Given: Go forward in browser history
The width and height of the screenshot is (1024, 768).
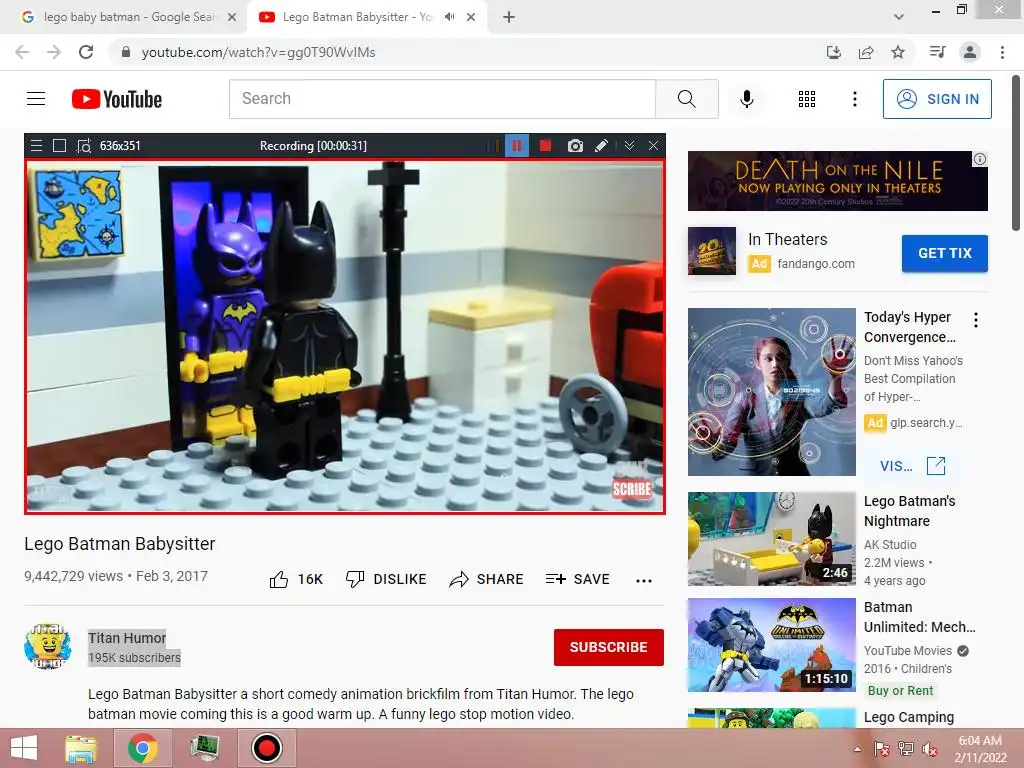Looking at the screenshot, I should click(54, 52).
